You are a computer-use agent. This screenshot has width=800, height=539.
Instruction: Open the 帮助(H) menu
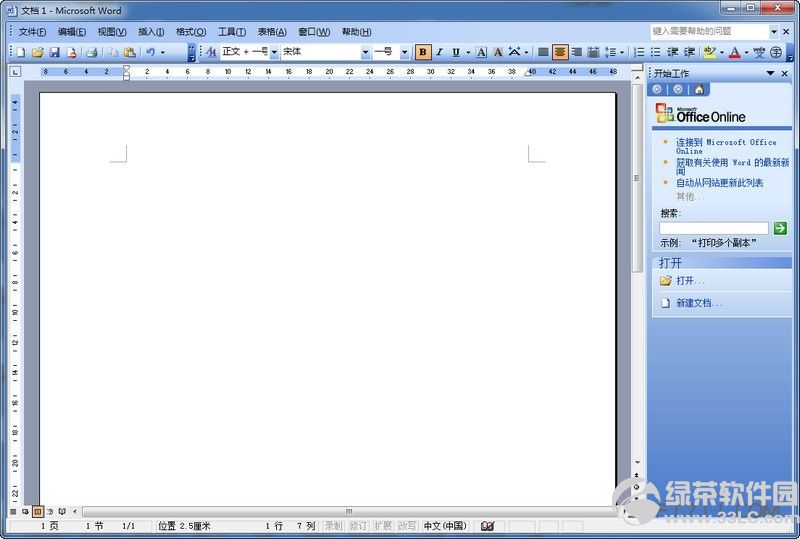357,32
